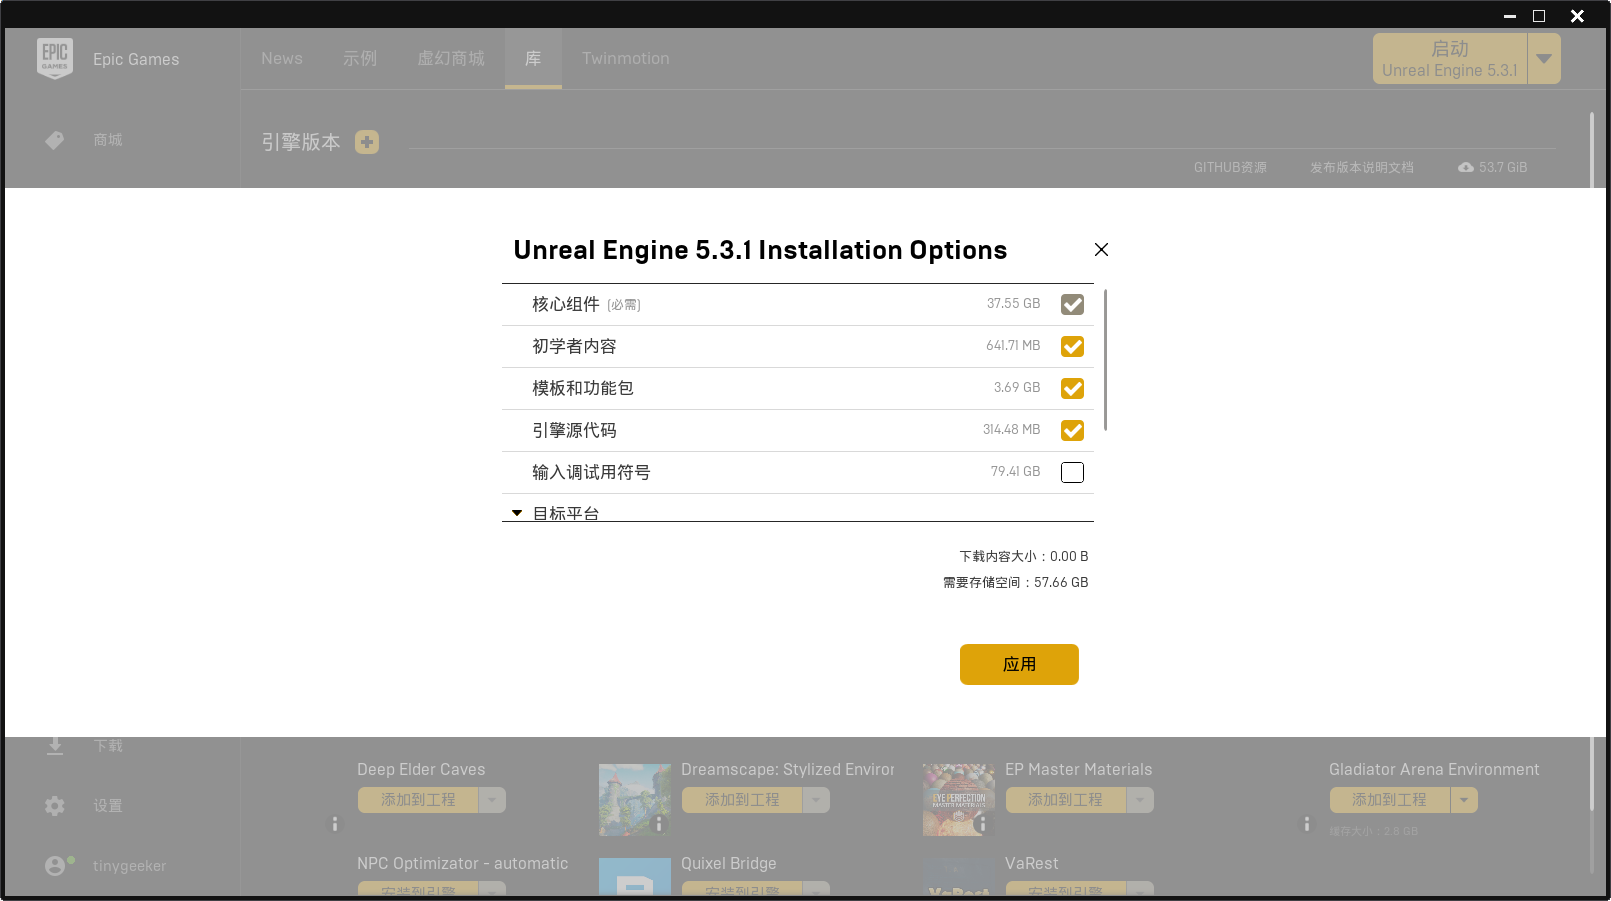Viewport: 1611px width, 901px height.
Task: Open the 商城 store section in sidebar
Action: coord(107,140)
